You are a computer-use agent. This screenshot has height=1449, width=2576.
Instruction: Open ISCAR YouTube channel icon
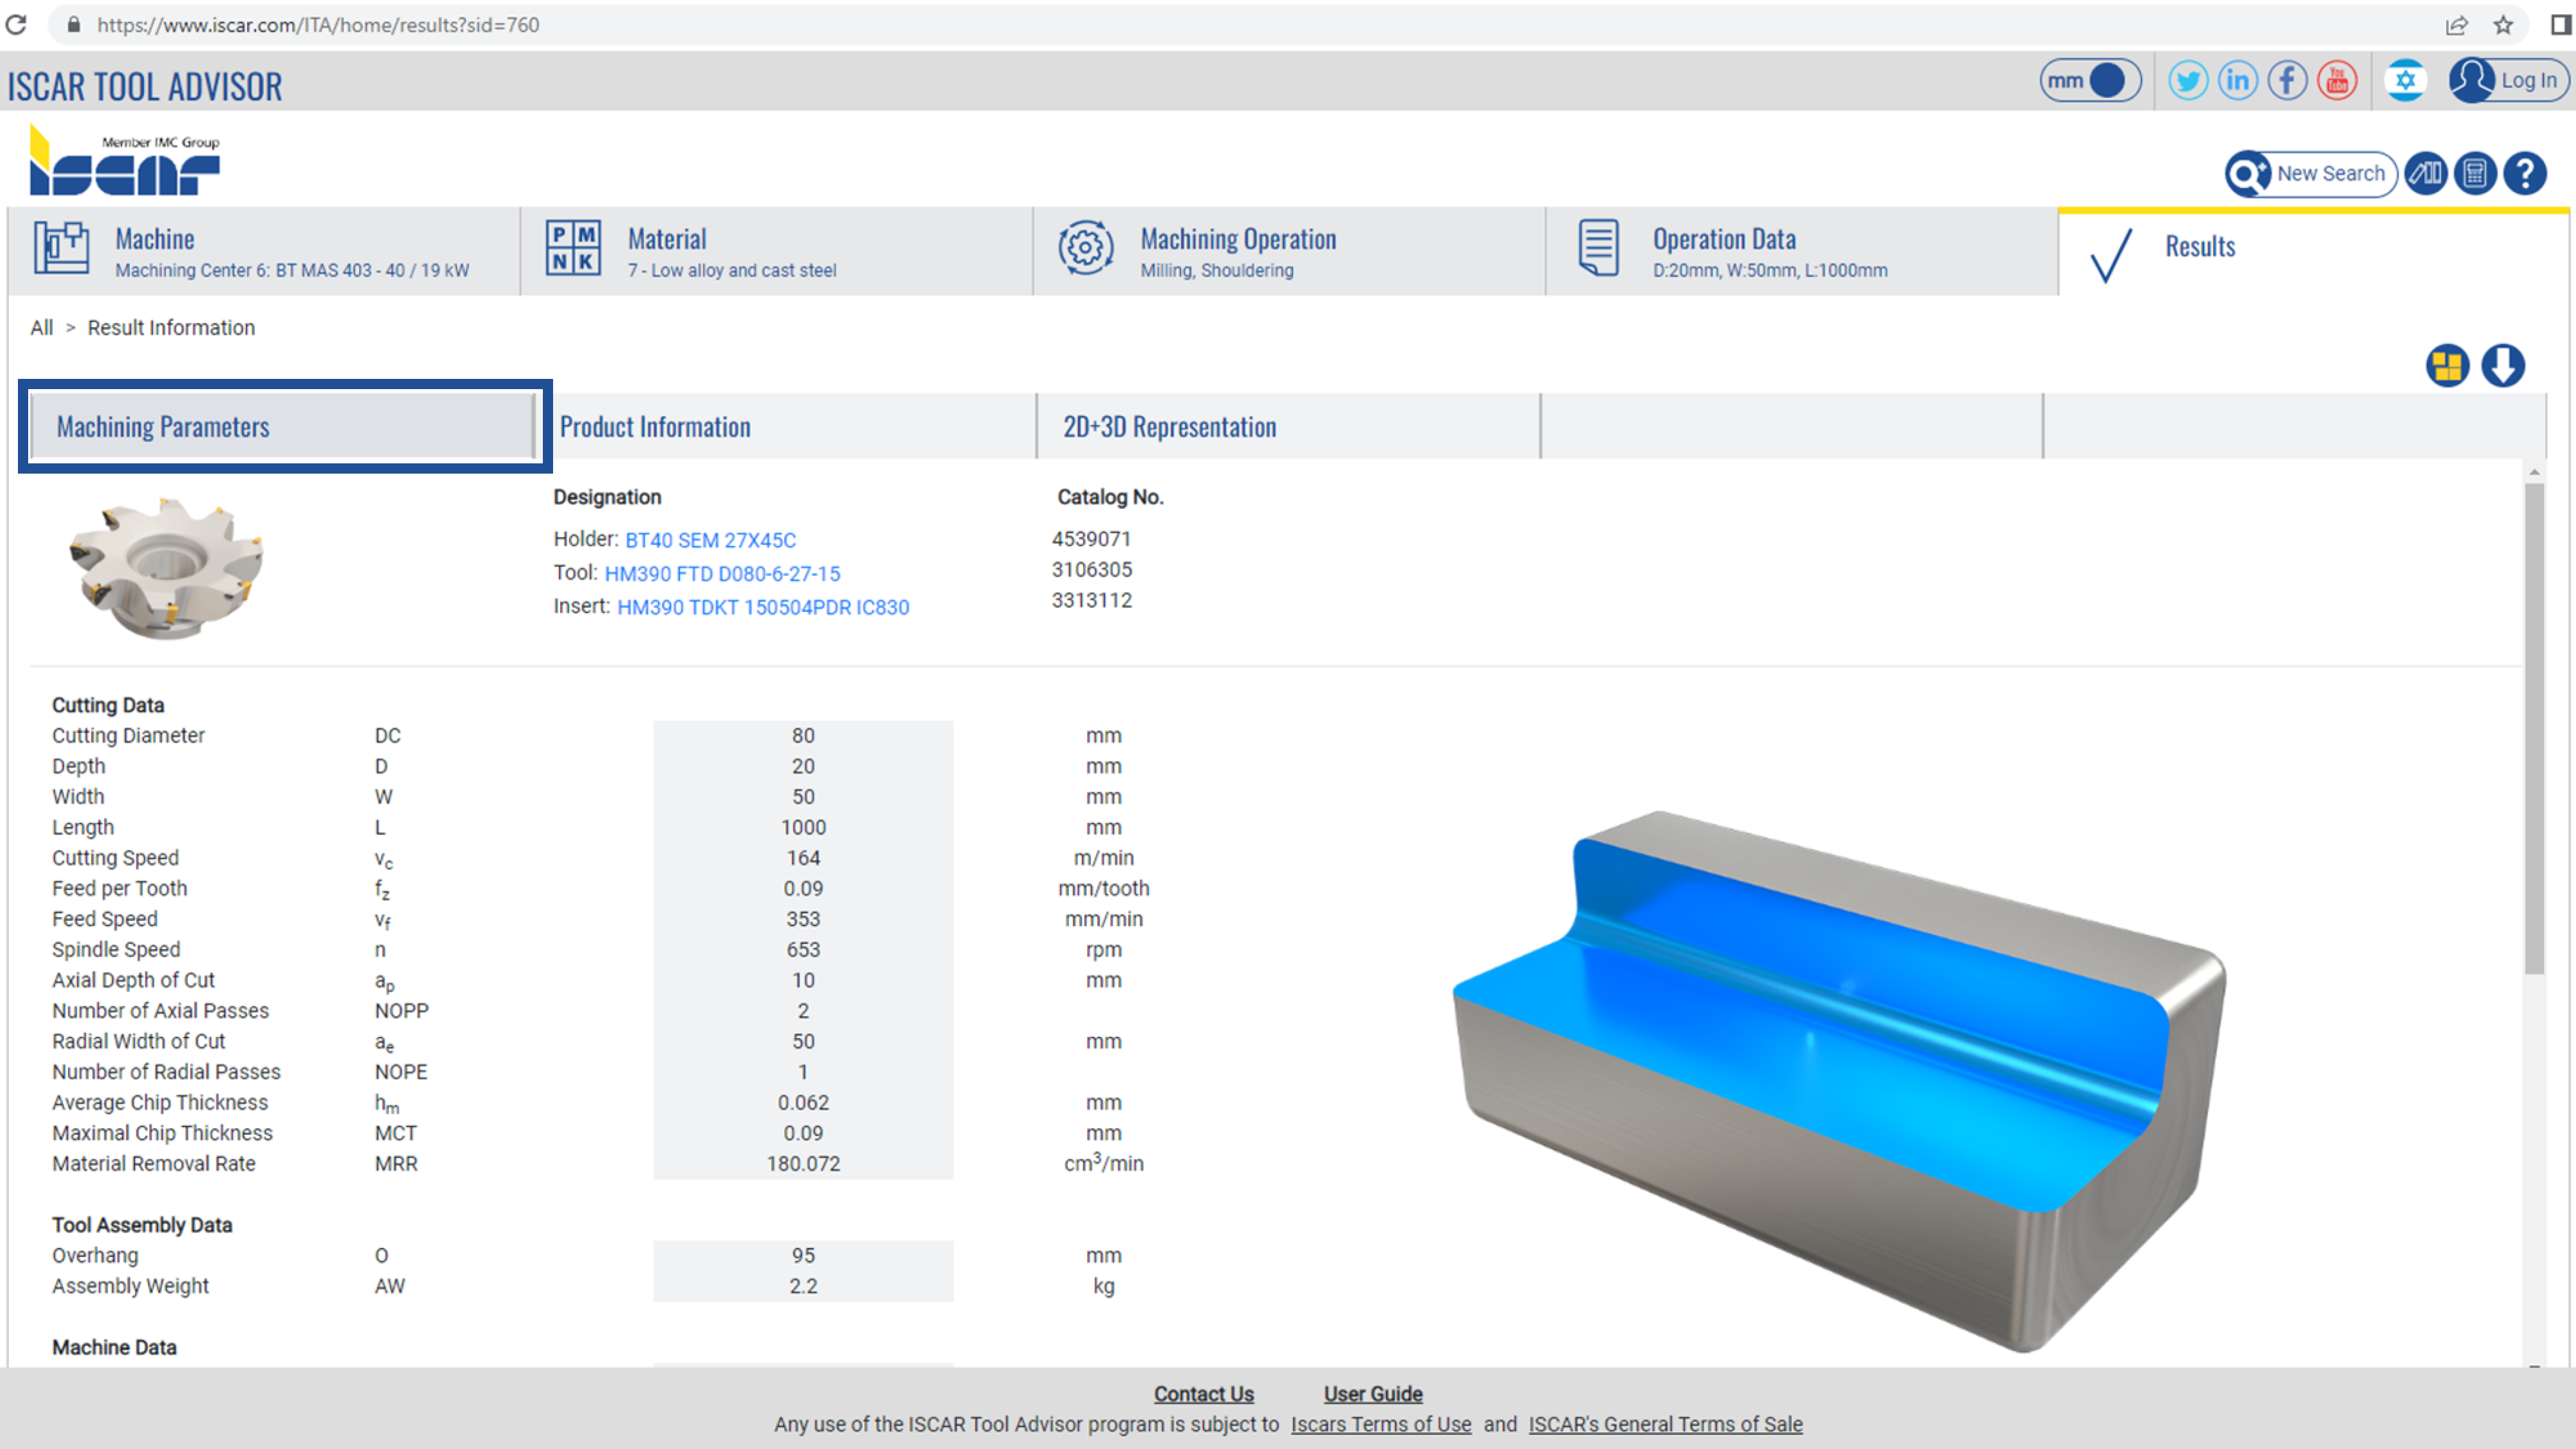pos(2337,80)
